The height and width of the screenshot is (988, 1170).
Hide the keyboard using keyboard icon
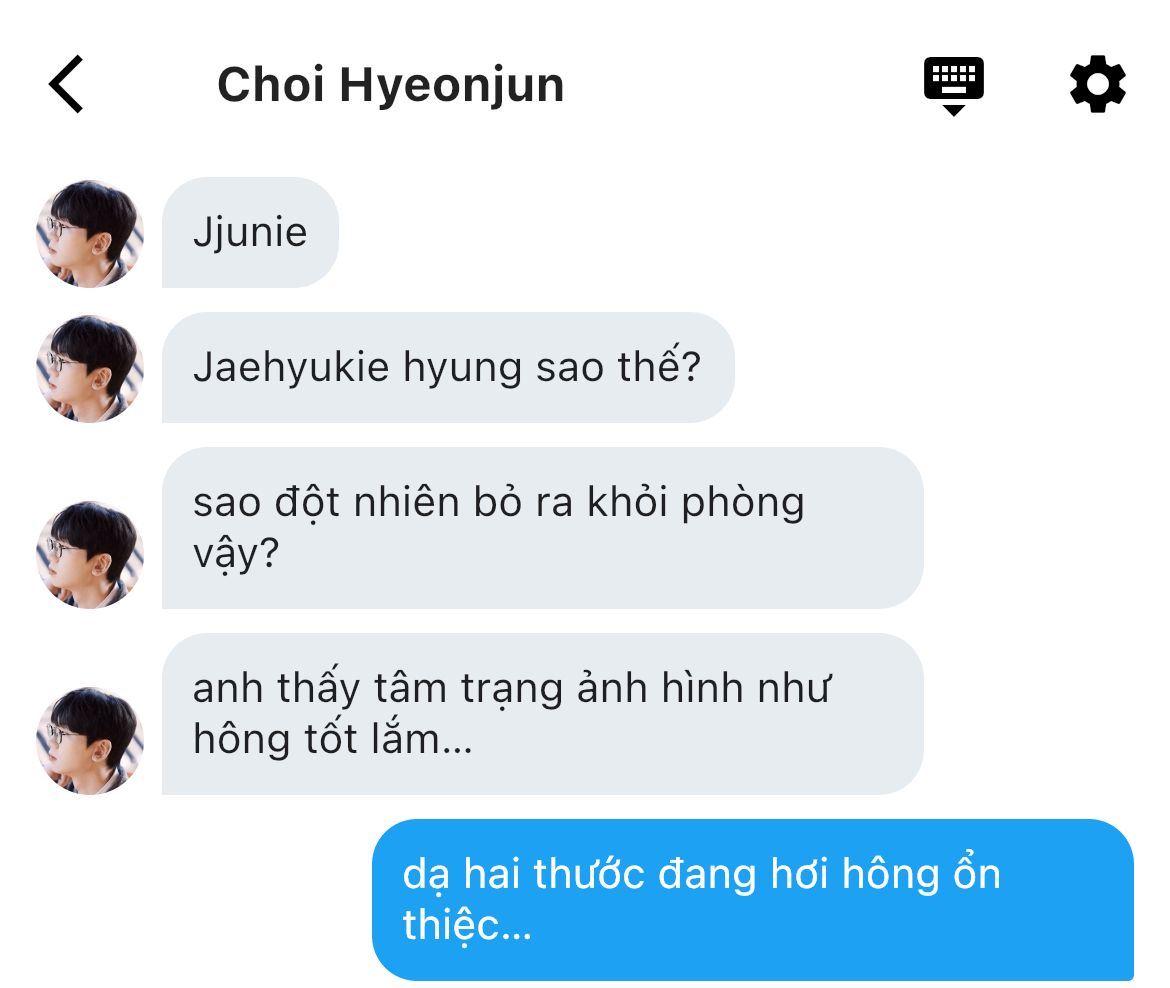click(954, 85)
